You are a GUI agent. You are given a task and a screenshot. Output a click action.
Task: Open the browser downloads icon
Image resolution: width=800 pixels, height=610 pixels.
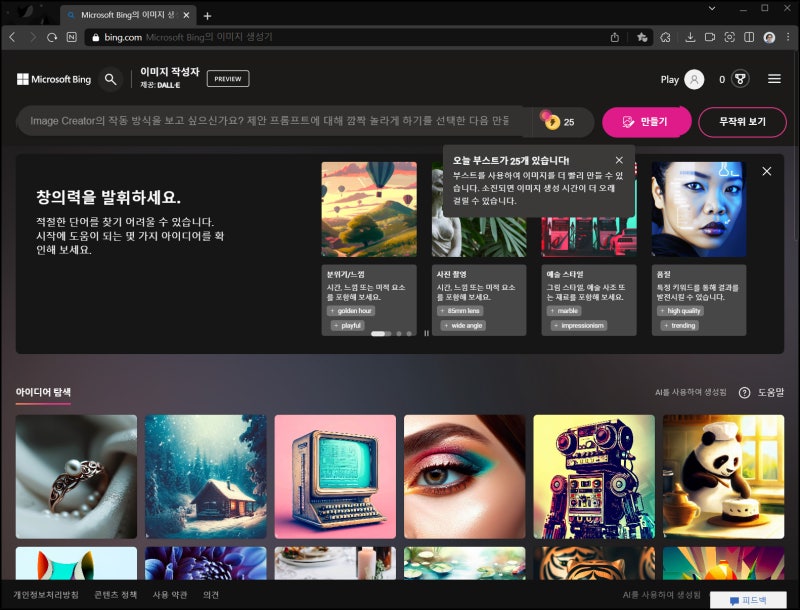tap(690, 37)
